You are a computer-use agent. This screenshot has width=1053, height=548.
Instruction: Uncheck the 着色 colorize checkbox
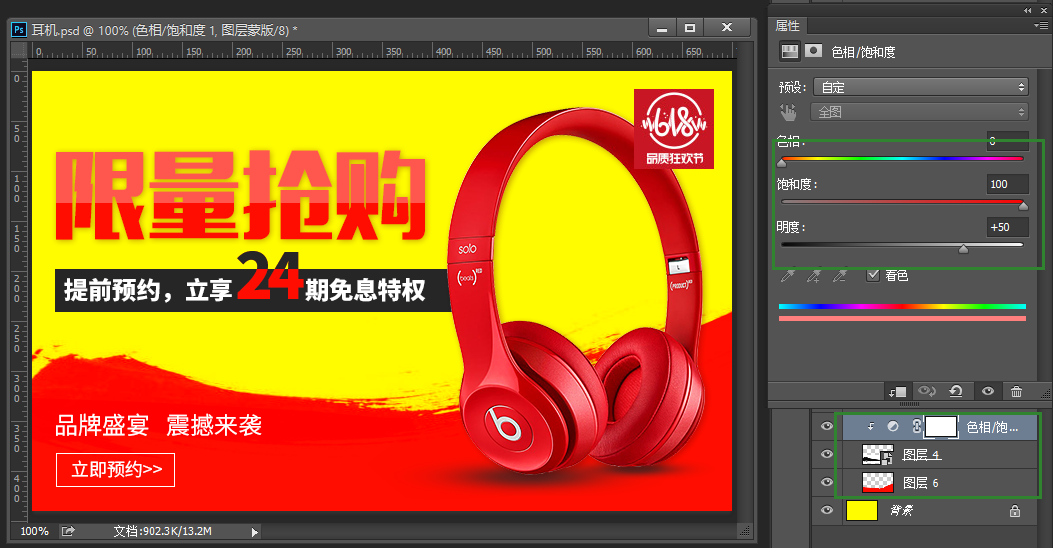(x=873, y=275)
